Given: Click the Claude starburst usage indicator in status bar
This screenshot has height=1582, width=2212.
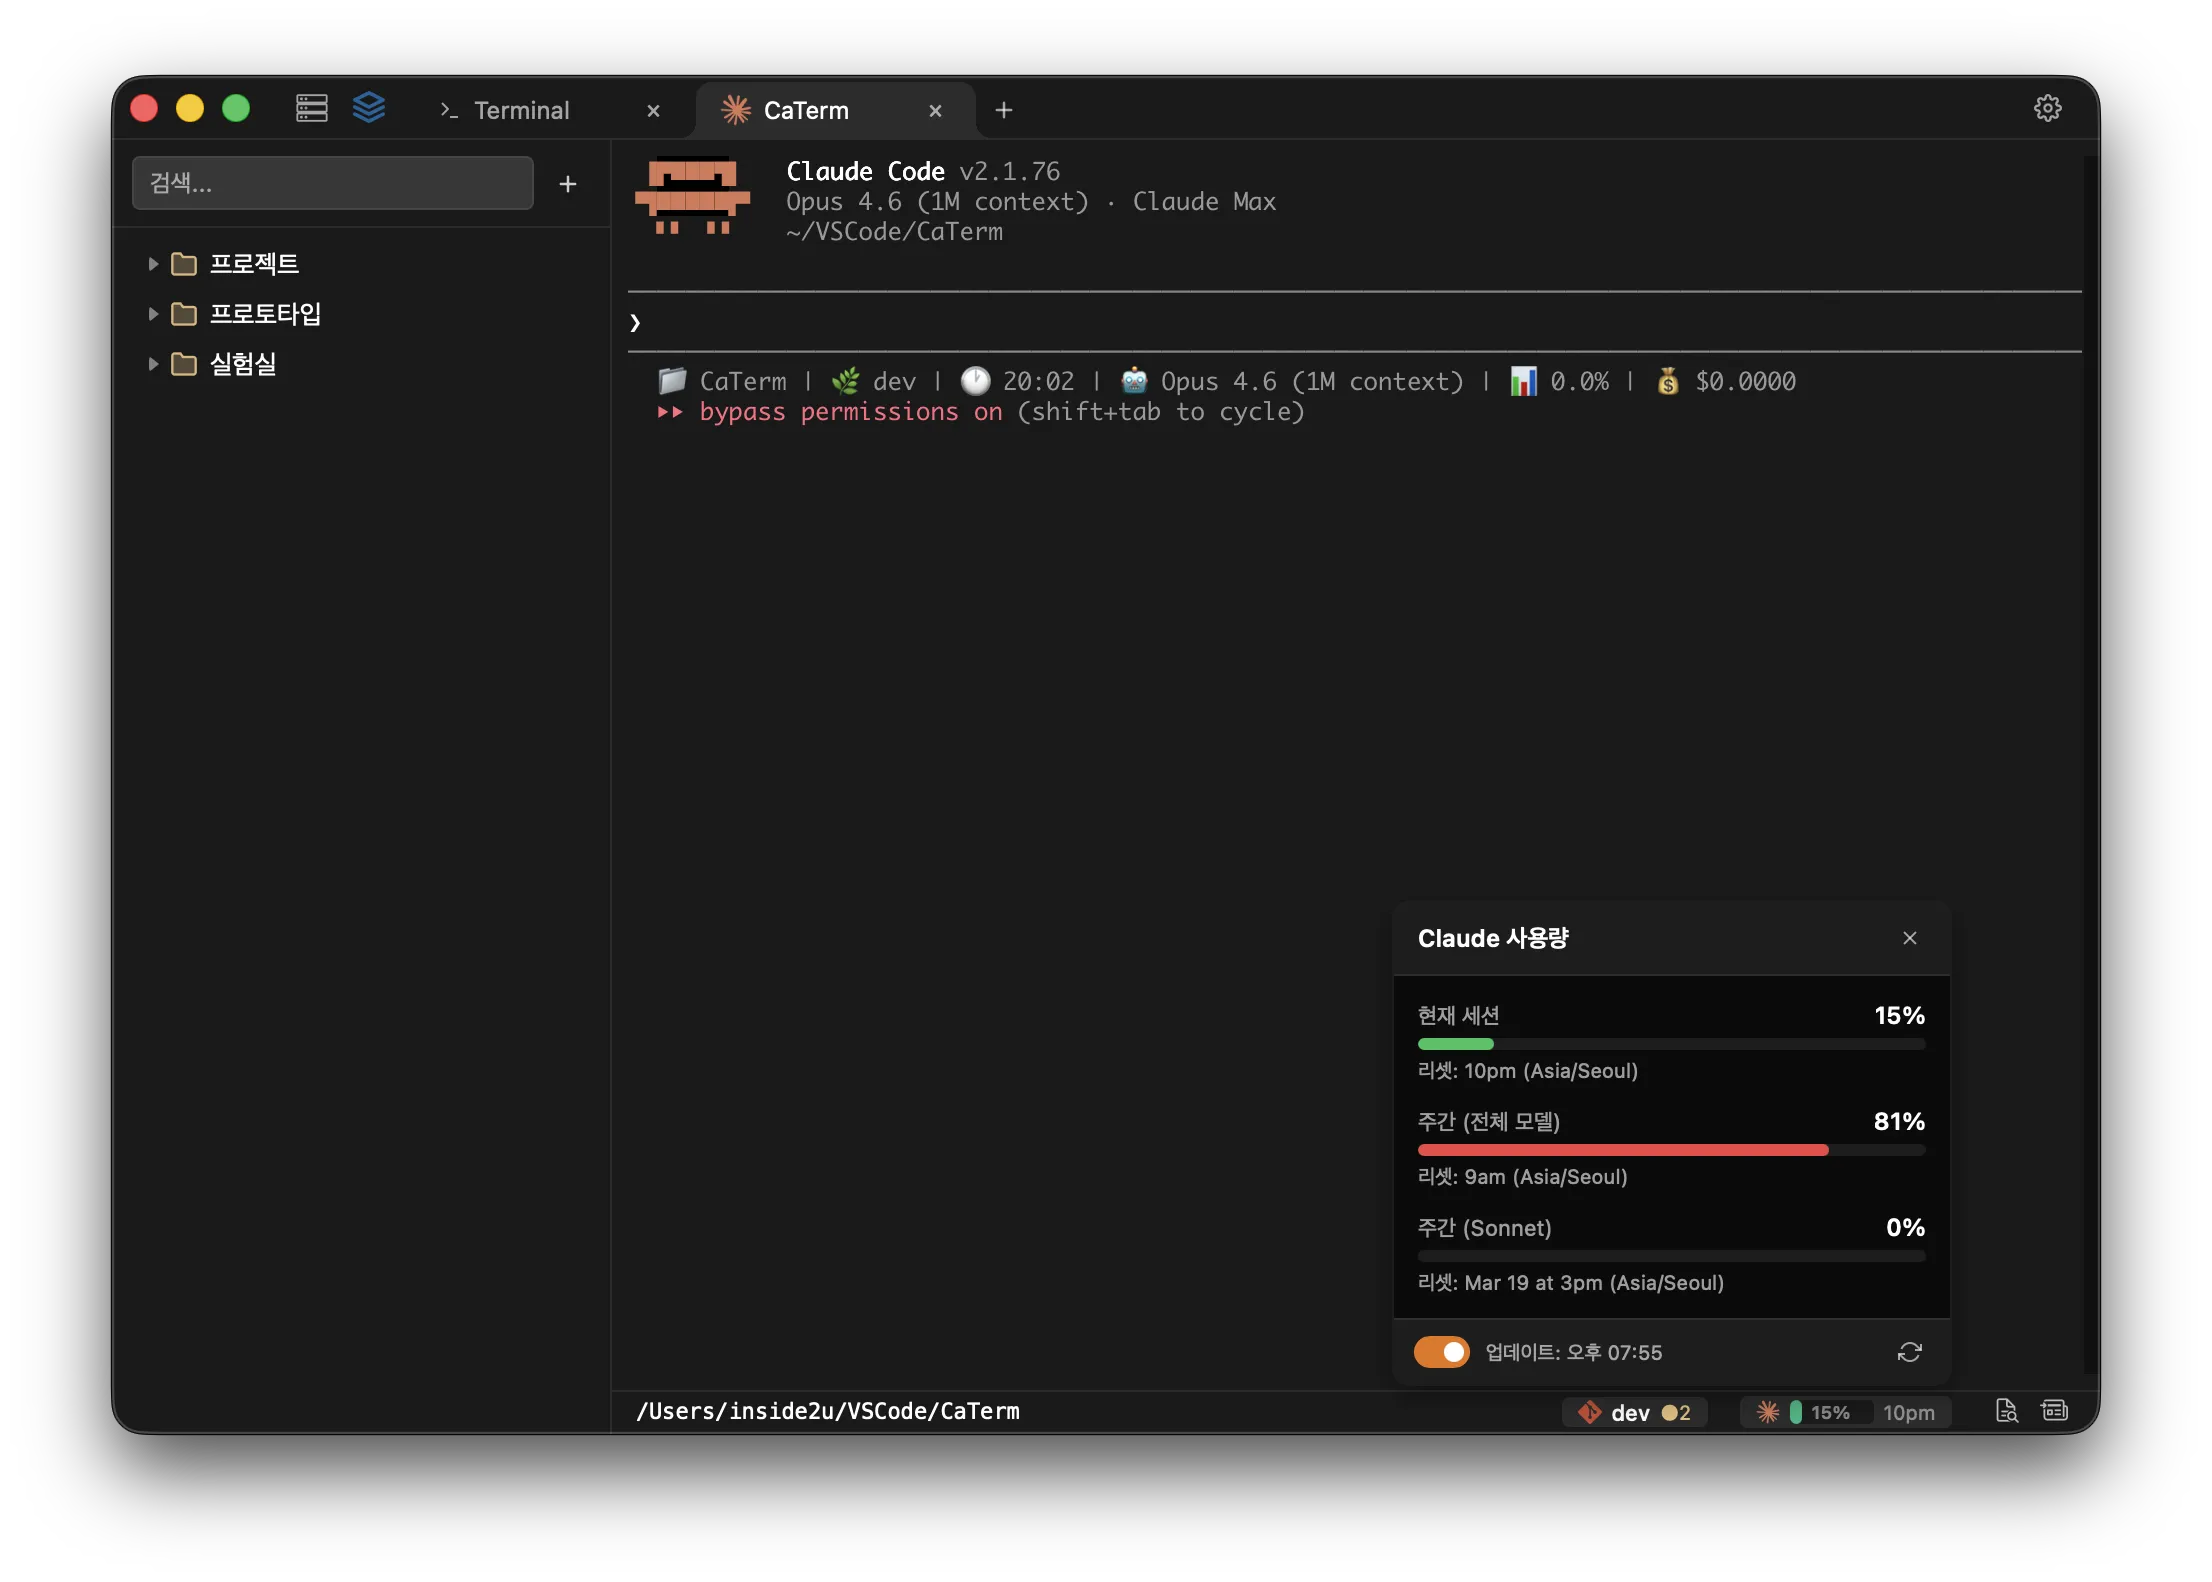Looking at the screenshot, I should [1768, 1412].
